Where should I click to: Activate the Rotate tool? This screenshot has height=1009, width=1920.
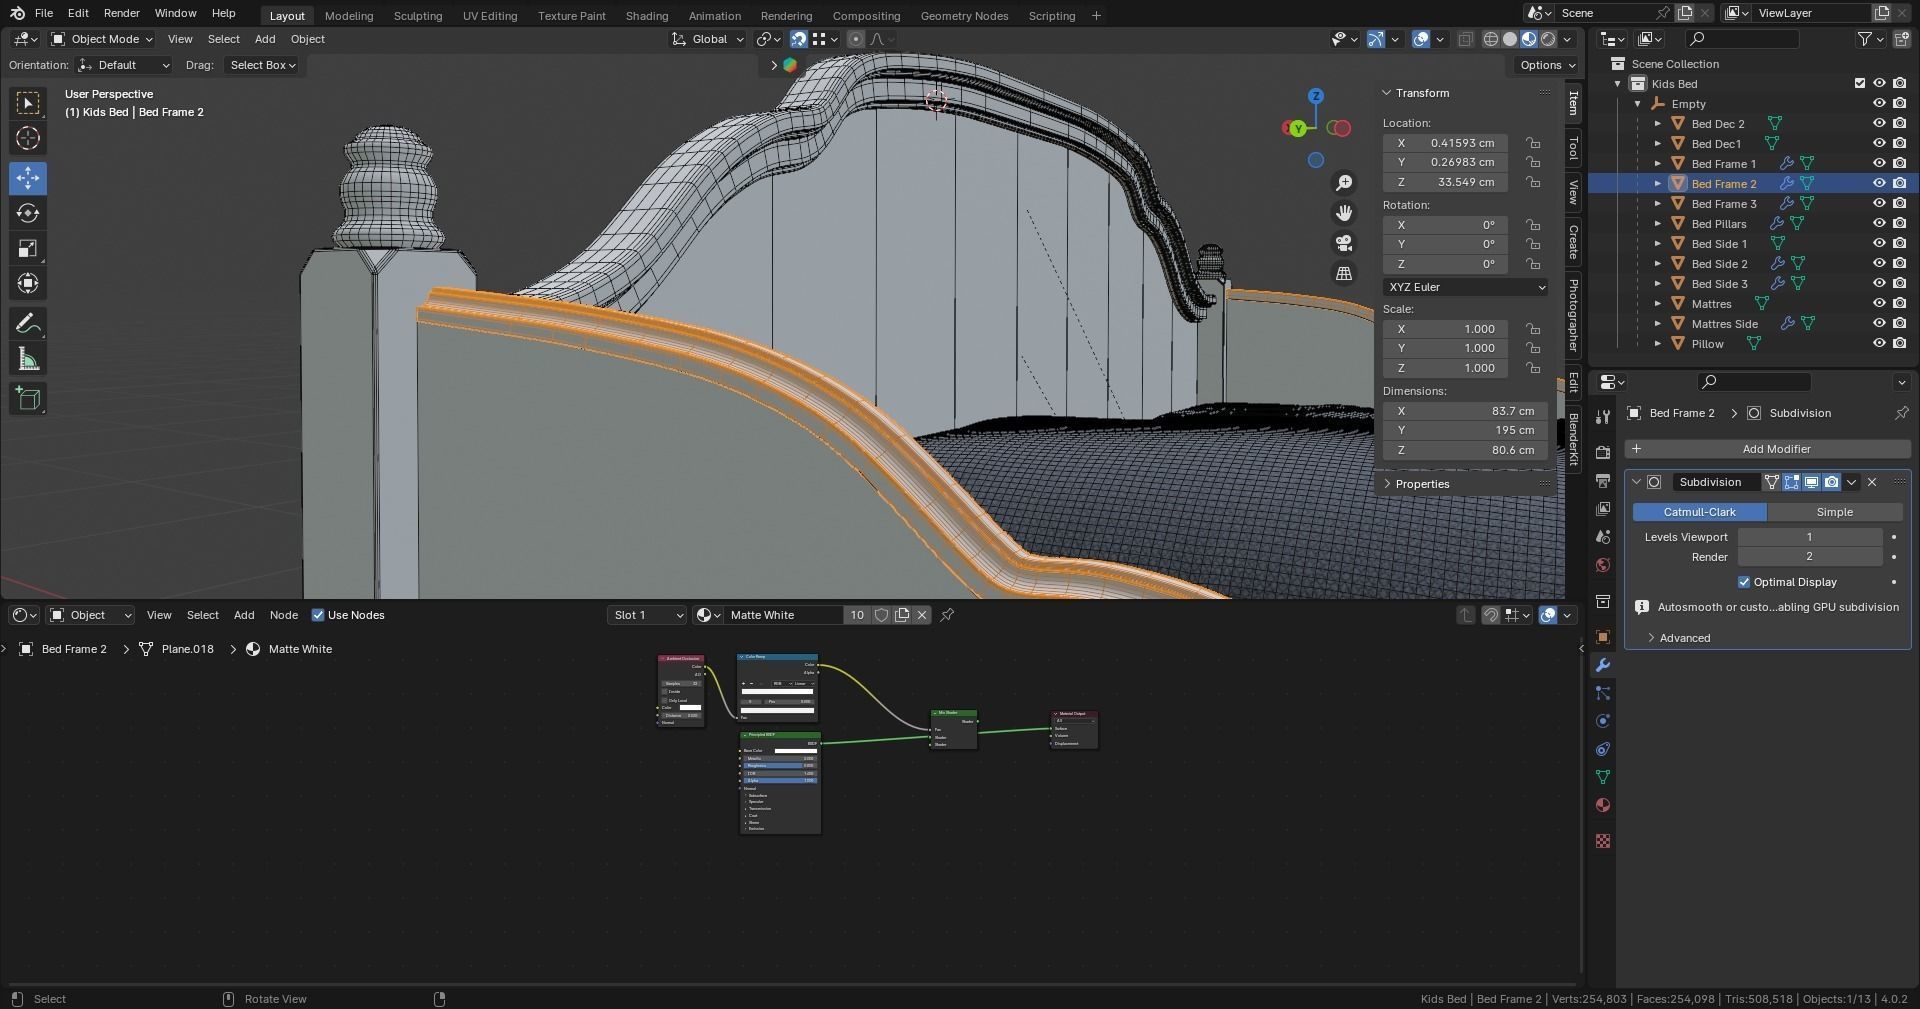pyautogui.click(x=28, y=213)
